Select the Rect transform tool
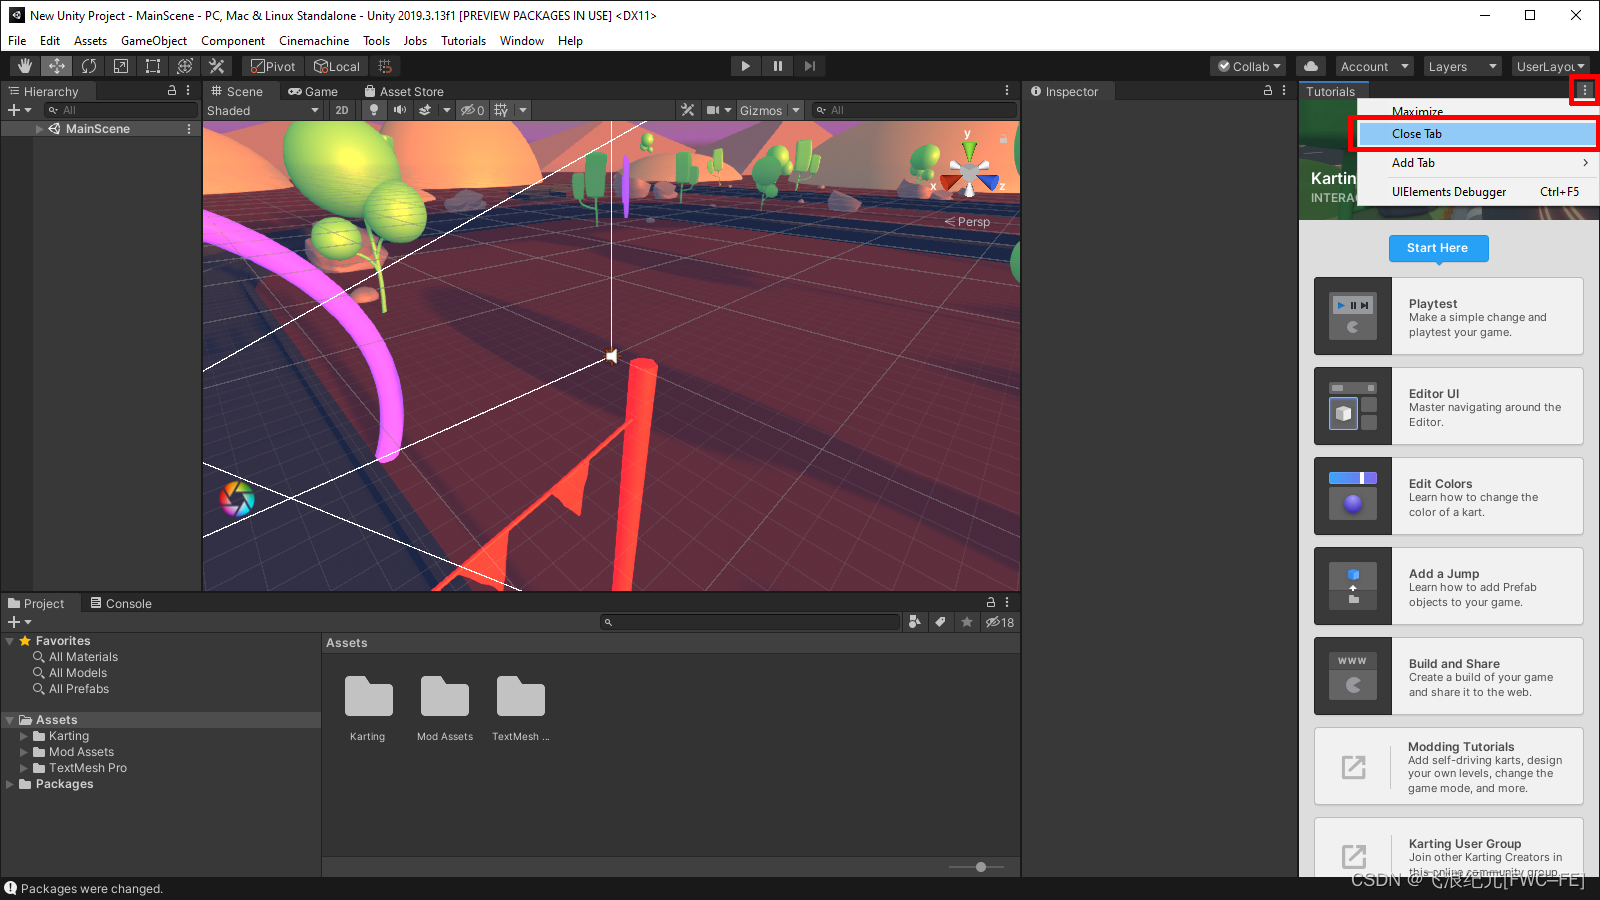 point(153,66)
